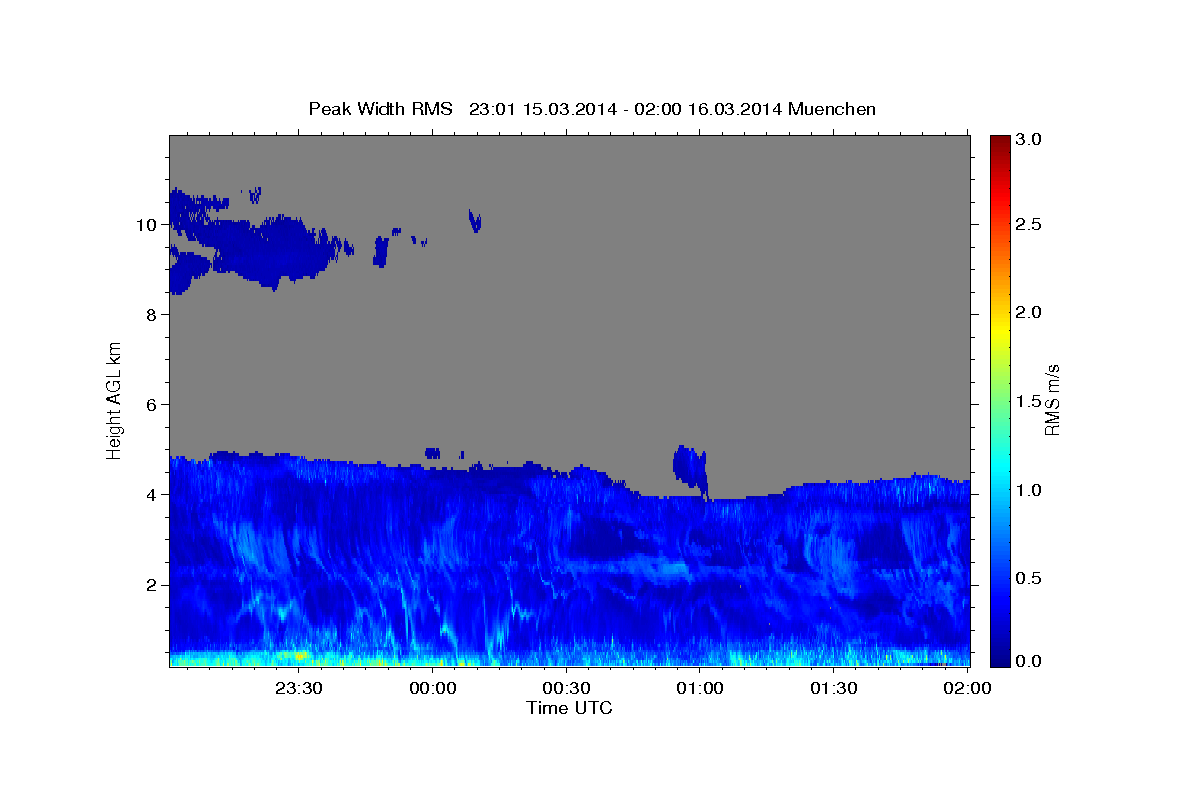Image resolution: width=1200 pixels, height=800 pixels.
Task: Click the yellow-green near-ground layer at 23:30
Action: pos(297,657)
